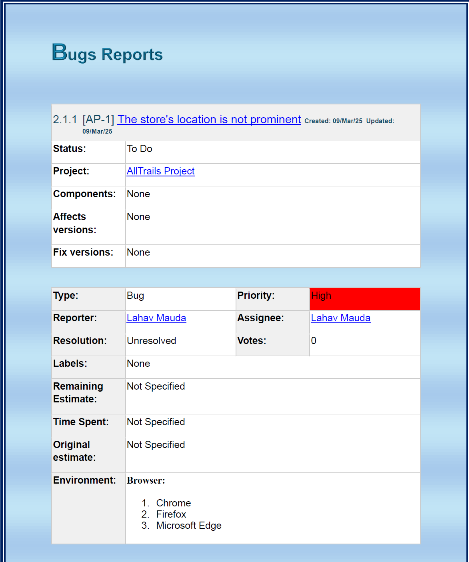This screenshot has width=469, height=562.
Task: Click the Bug type value
Action: coord(135,296)
